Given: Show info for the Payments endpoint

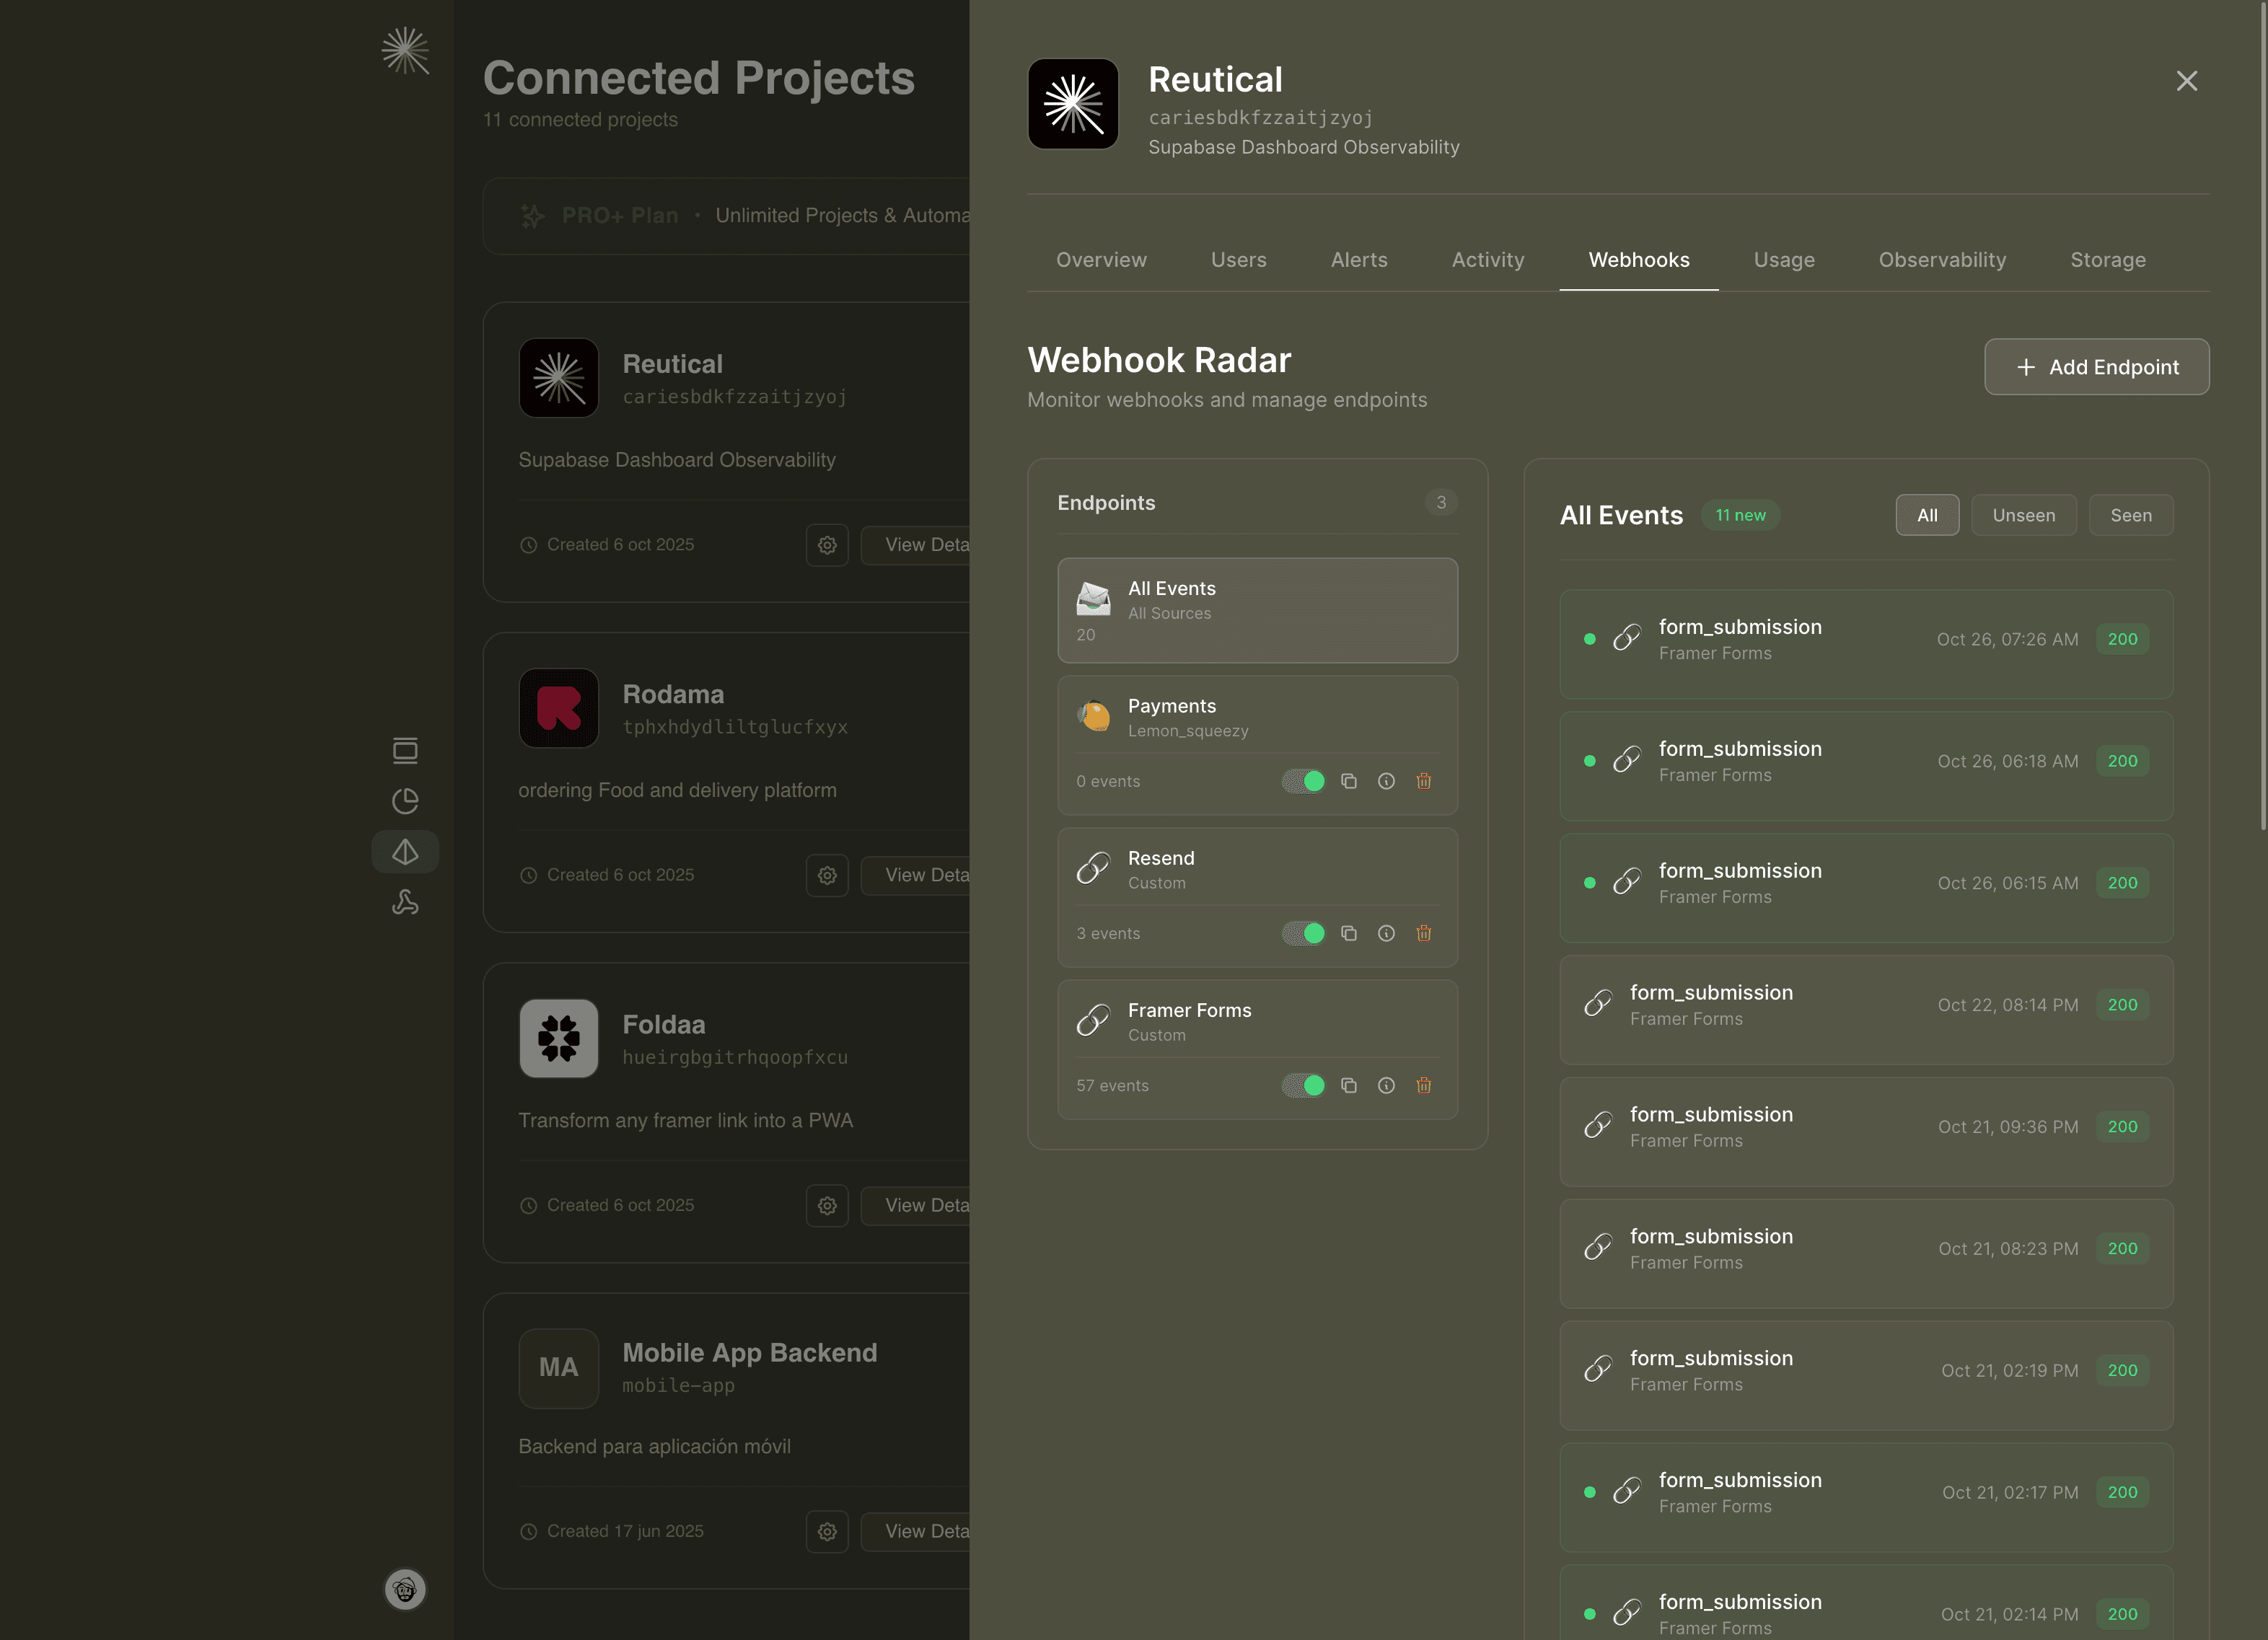Looking at the screenshot, I should click(1386, 781).
